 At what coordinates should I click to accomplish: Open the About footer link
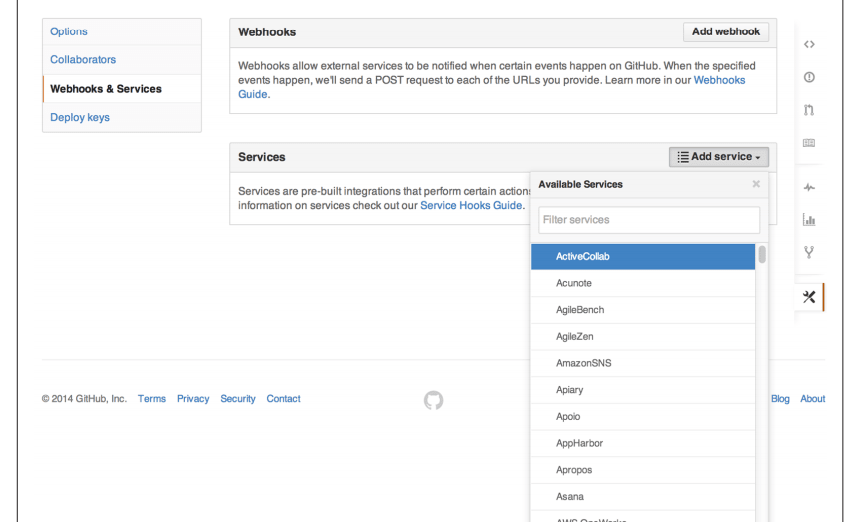coord(812,399)
